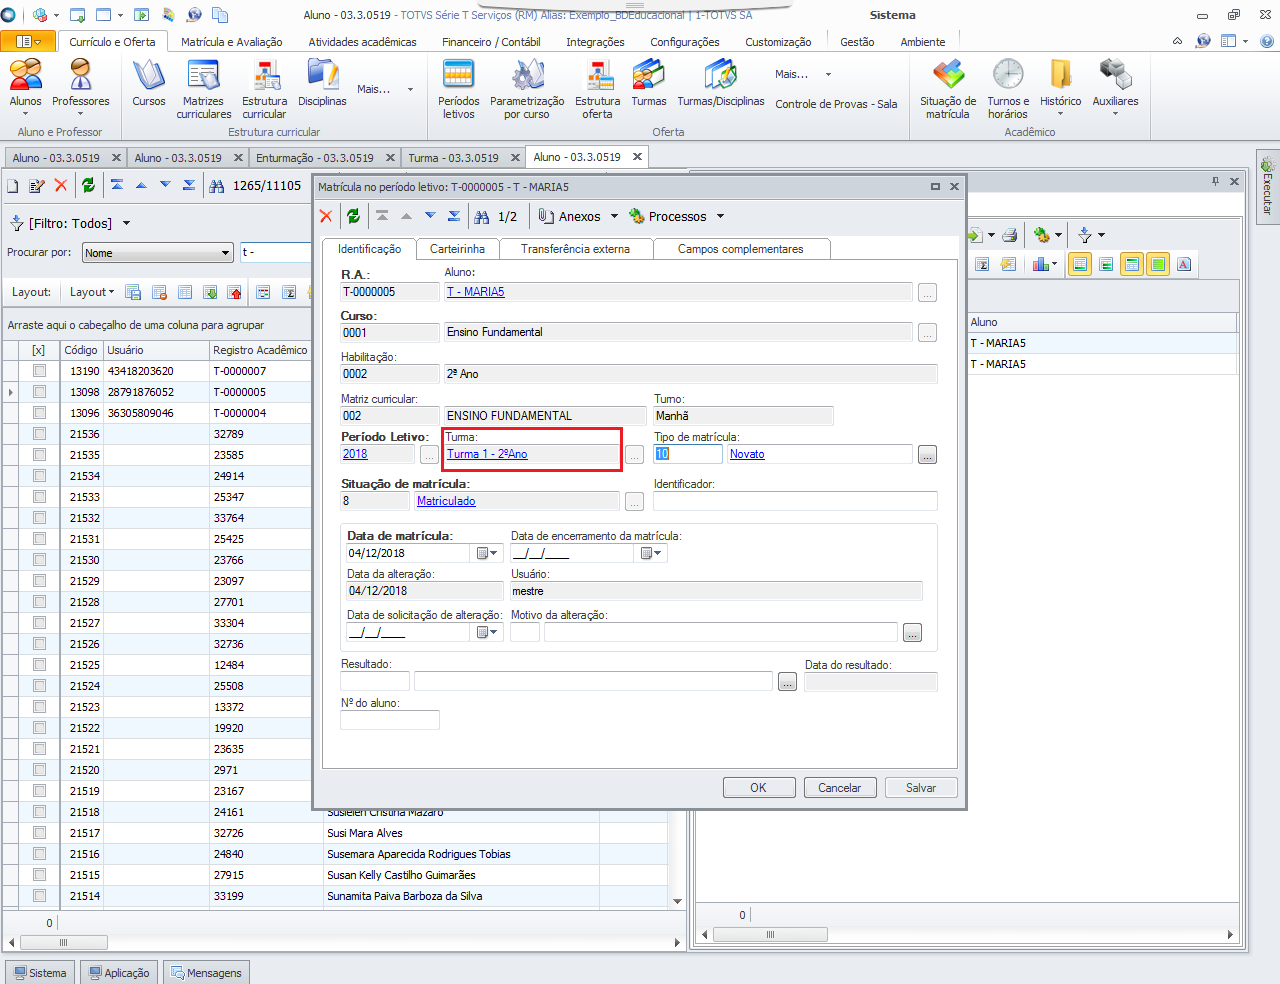1280x984 pixels.
Task: Click new record icon in main toolbar
Action: click(13, 185)
